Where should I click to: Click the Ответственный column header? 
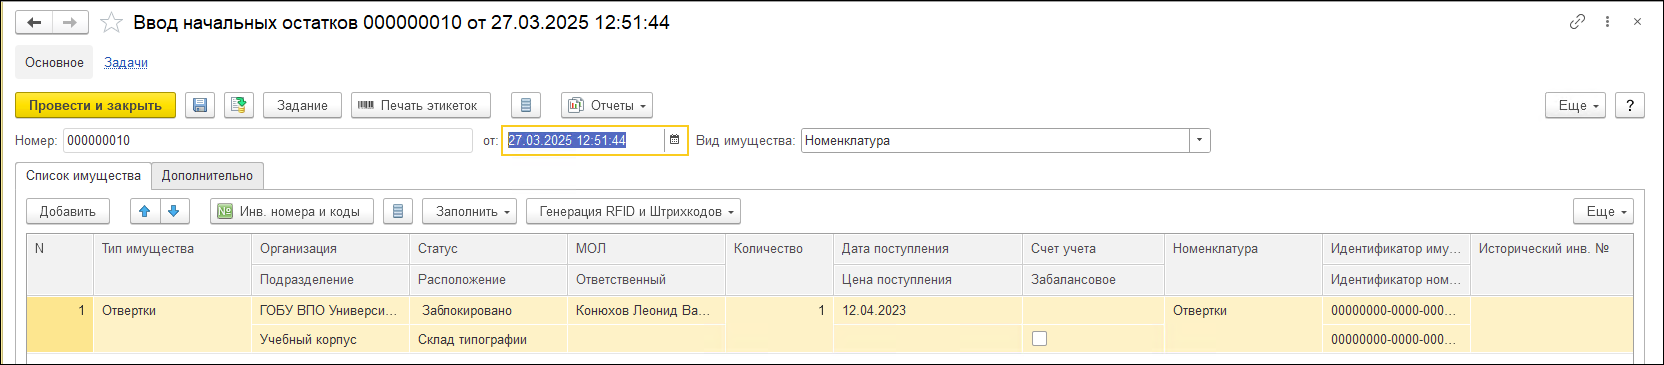[646, 279]
